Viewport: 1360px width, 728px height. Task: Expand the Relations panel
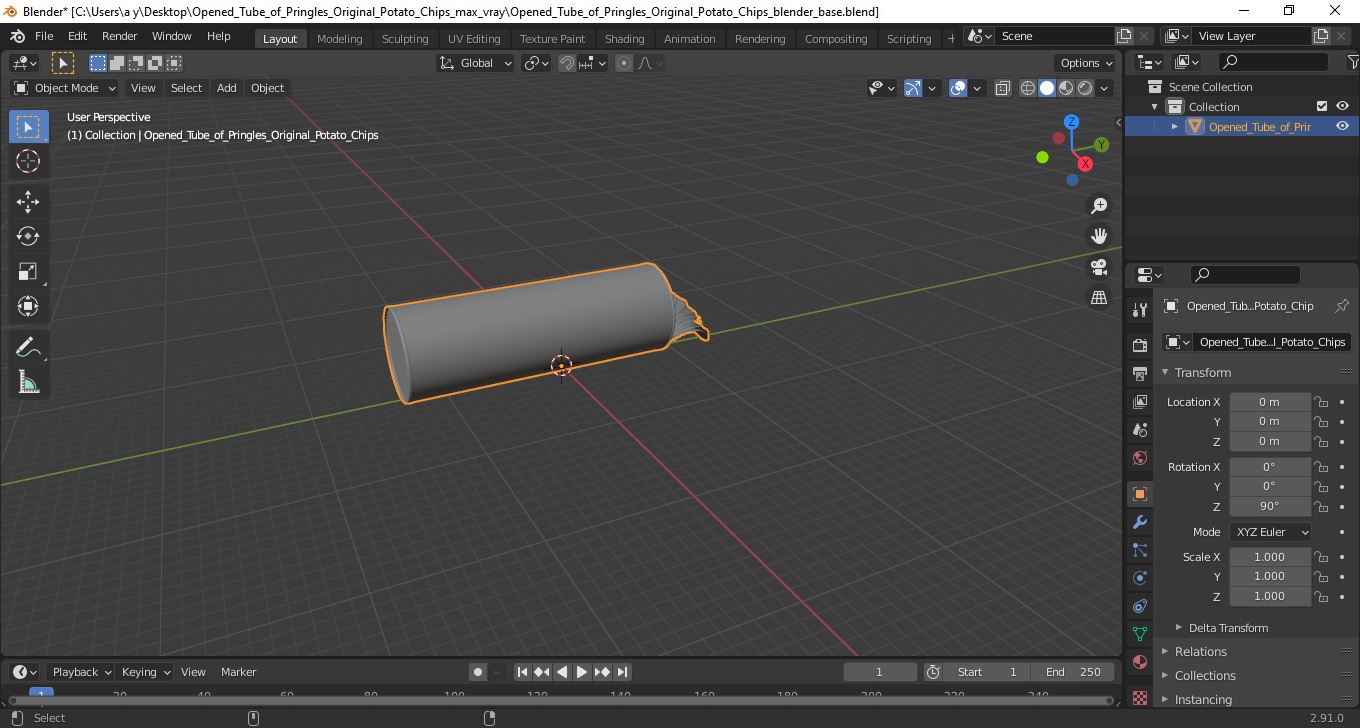tap(1200, 651)
